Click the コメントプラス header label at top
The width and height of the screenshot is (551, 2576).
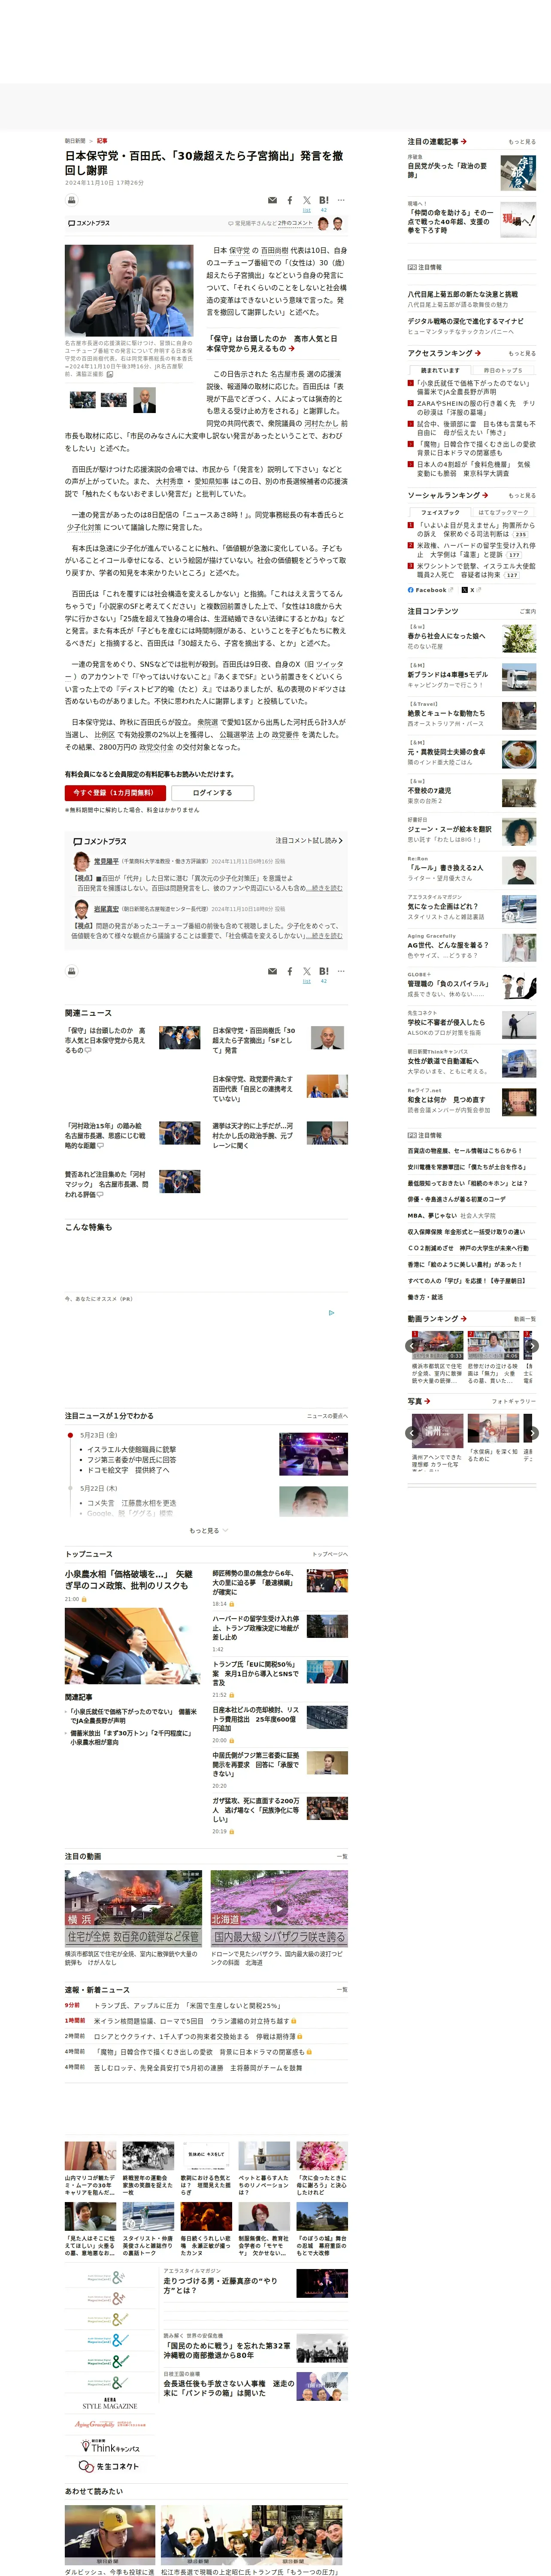point(89,223)
